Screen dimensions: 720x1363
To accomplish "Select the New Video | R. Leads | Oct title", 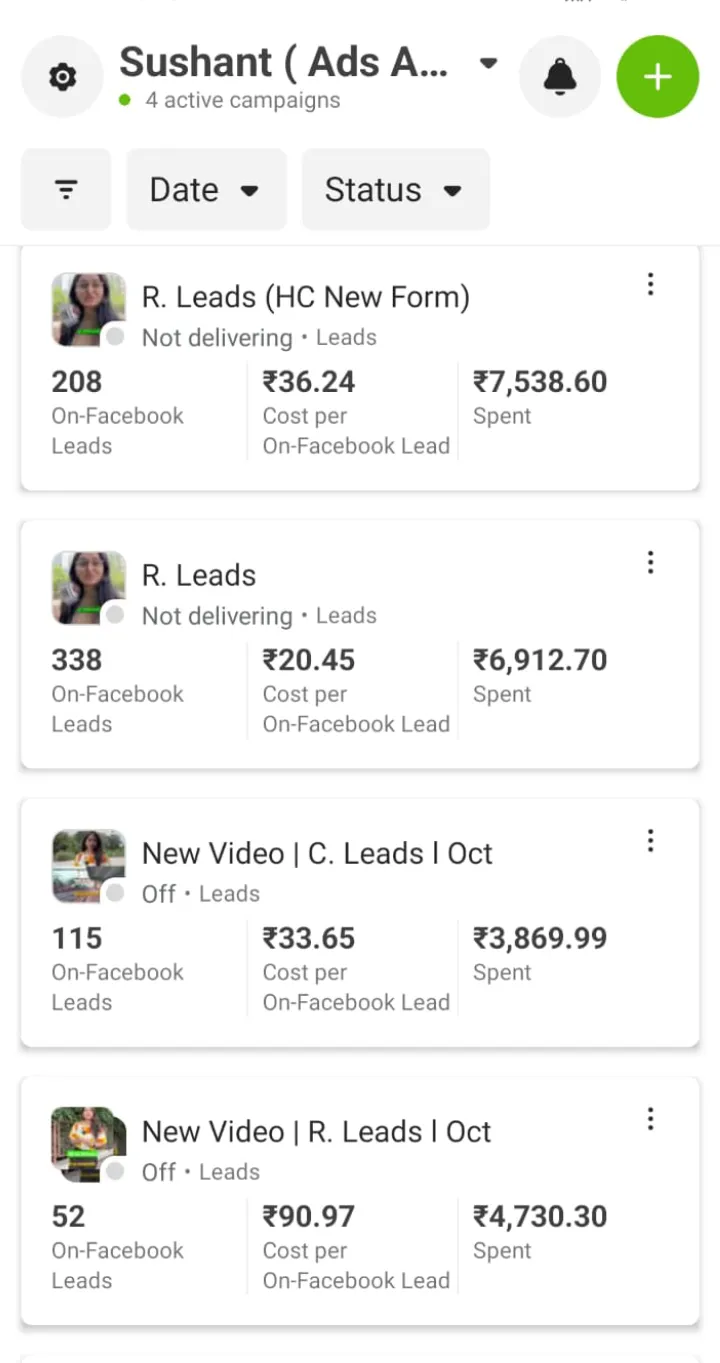I will point(317,1131).
